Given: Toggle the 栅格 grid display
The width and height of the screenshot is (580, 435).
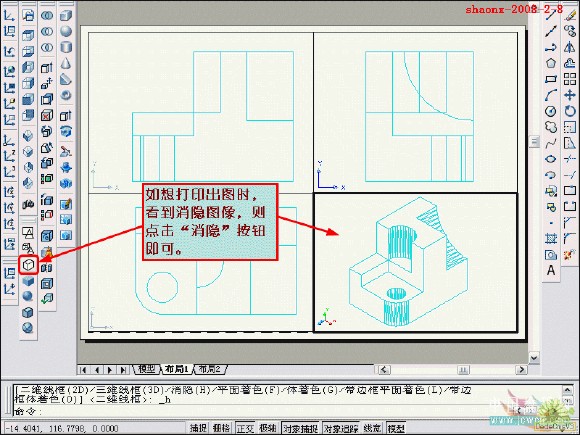Looking at the screenshot, I should pos(222,428).
